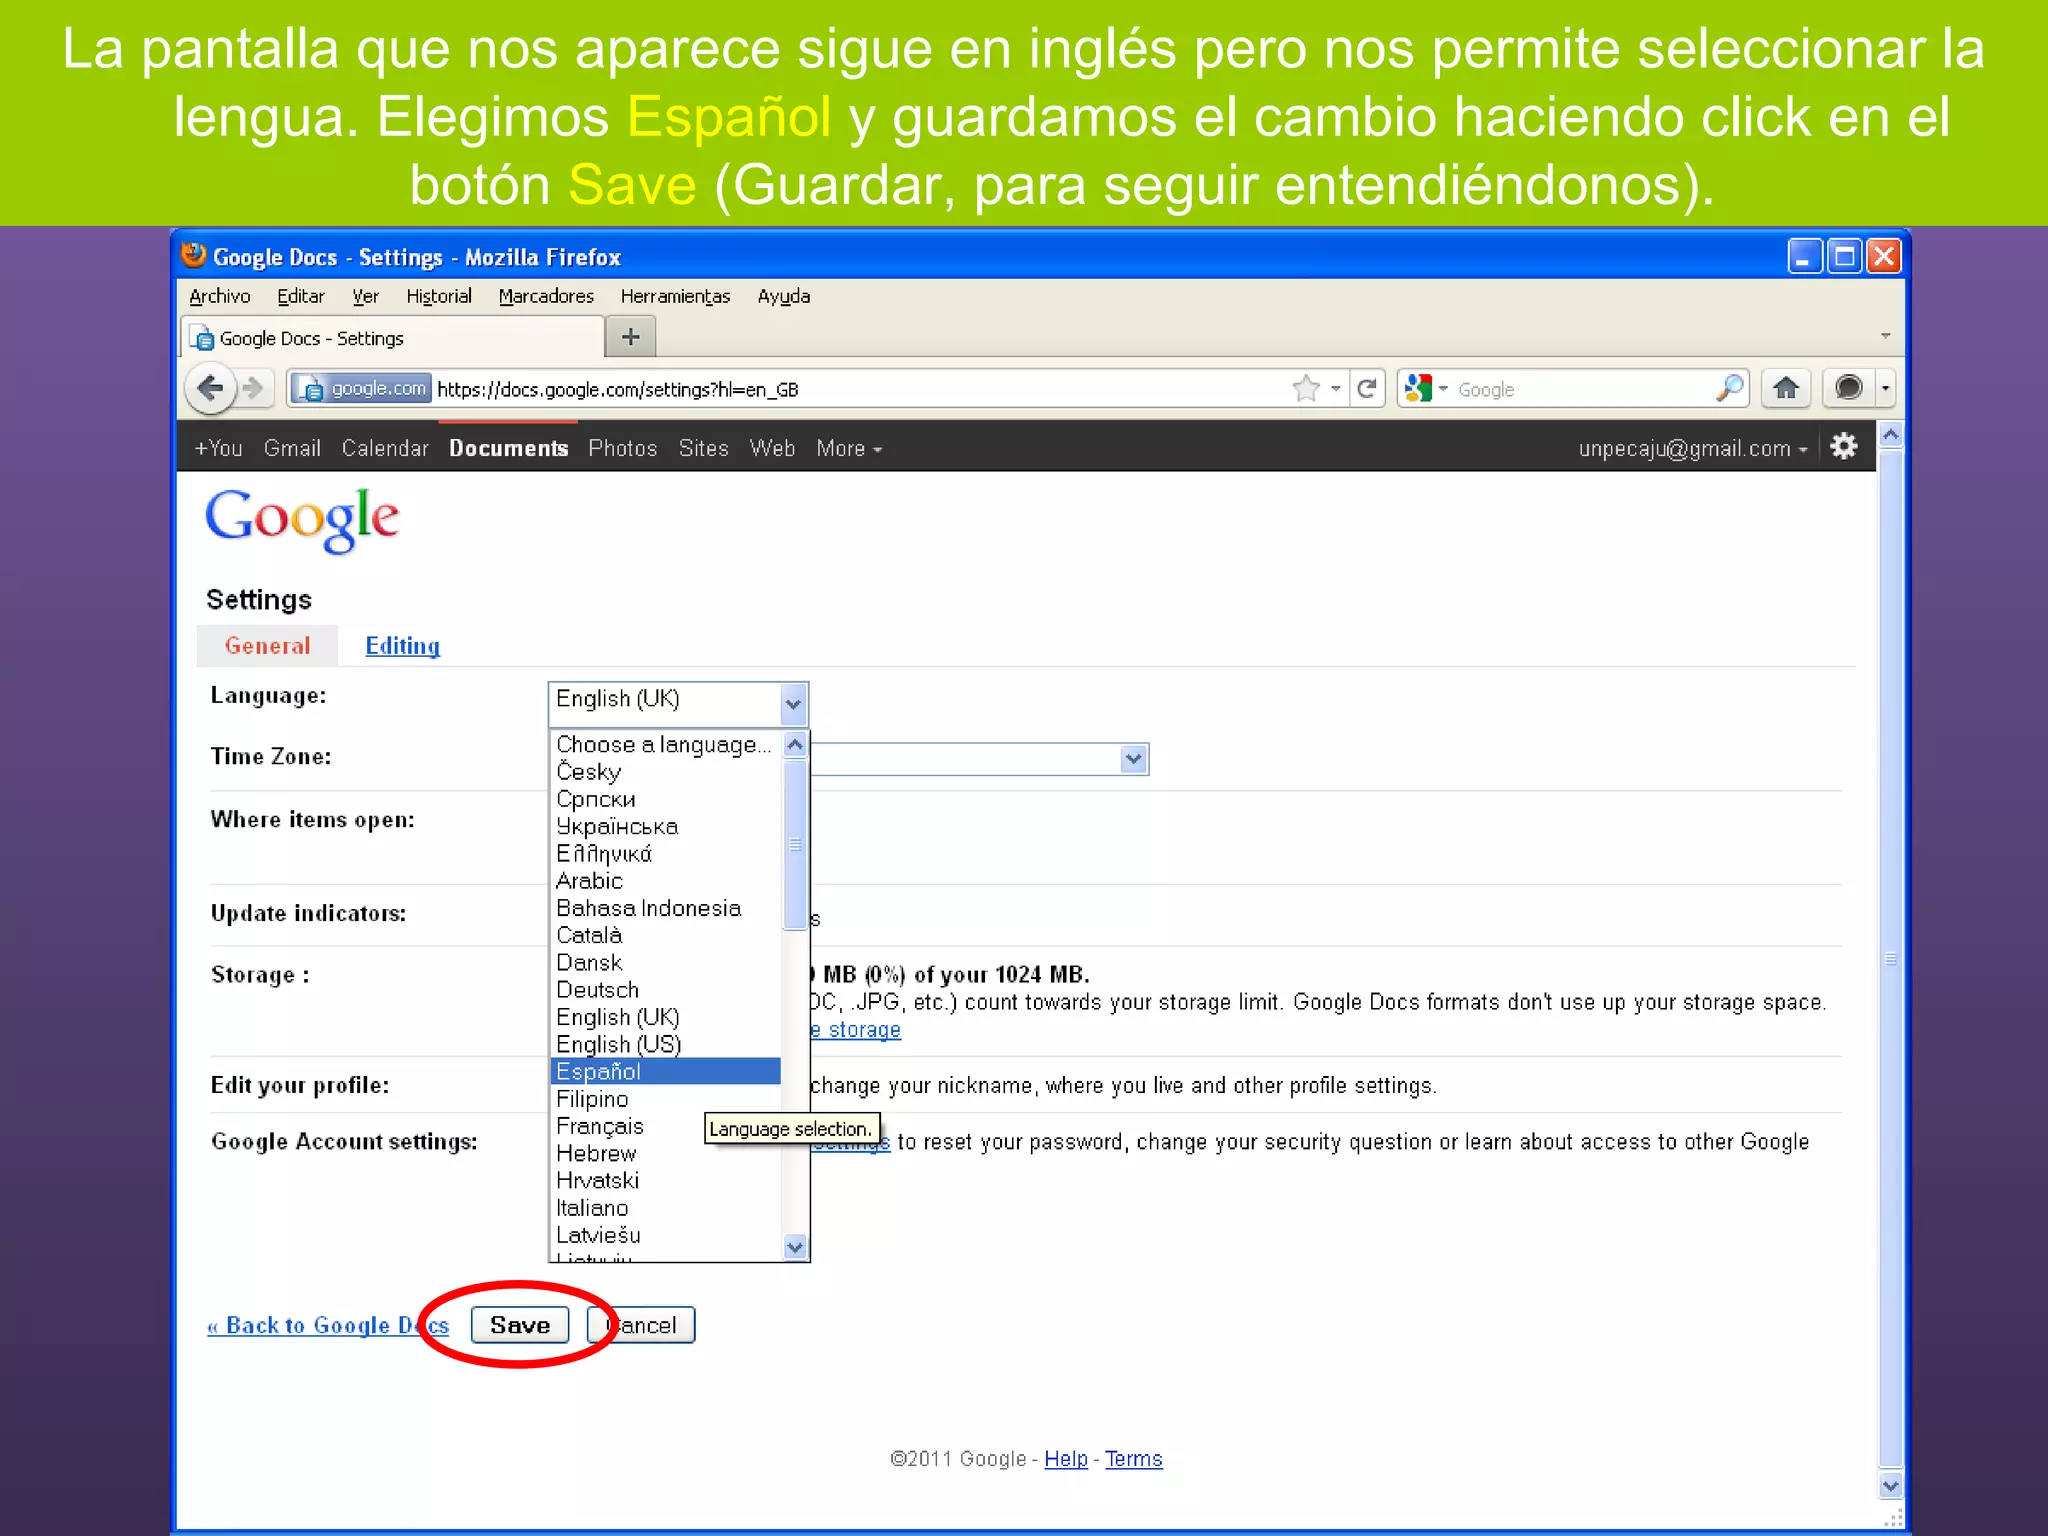Click the reload page icon
The width and height of the screenshot is (2048, 1536).
pos(1367,388)
